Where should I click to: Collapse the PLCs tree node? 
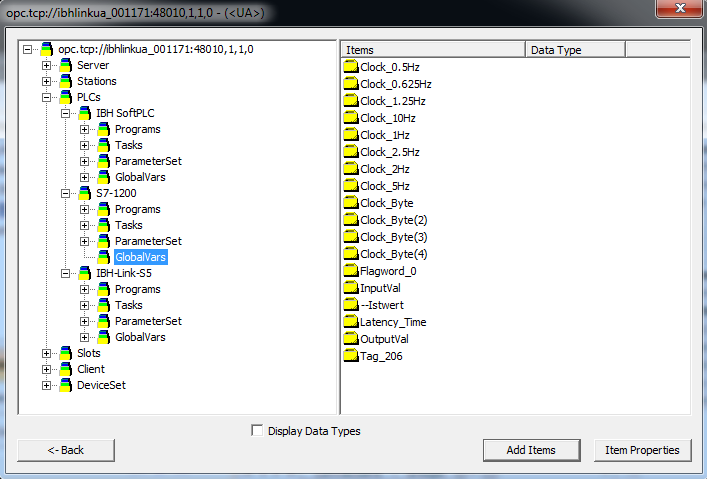pyautogui.click(x=47, y=97)
